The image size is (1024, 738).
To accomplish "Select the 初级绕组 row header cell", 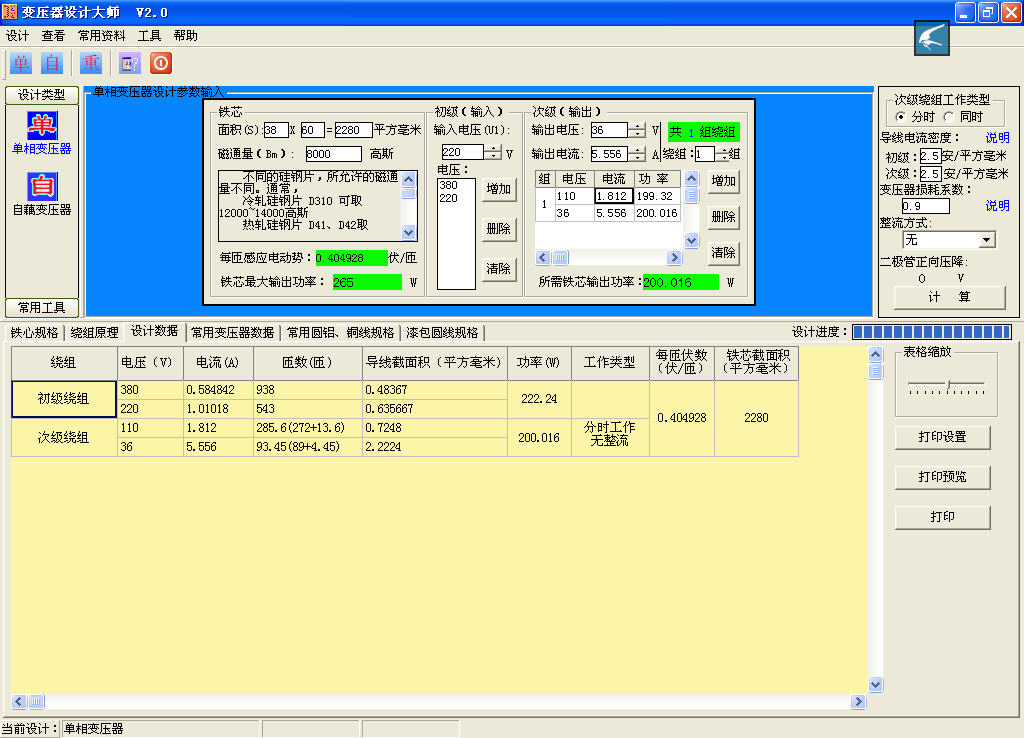I will pos(64,399).
